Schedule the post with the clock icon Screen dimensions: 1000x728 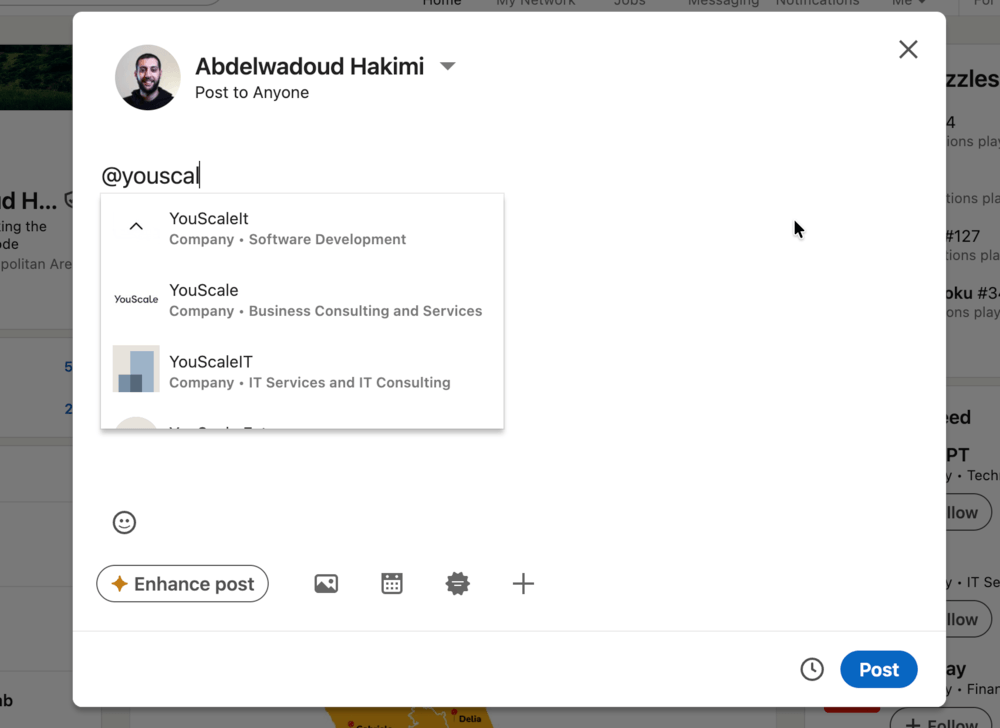[x=812, y=669]
